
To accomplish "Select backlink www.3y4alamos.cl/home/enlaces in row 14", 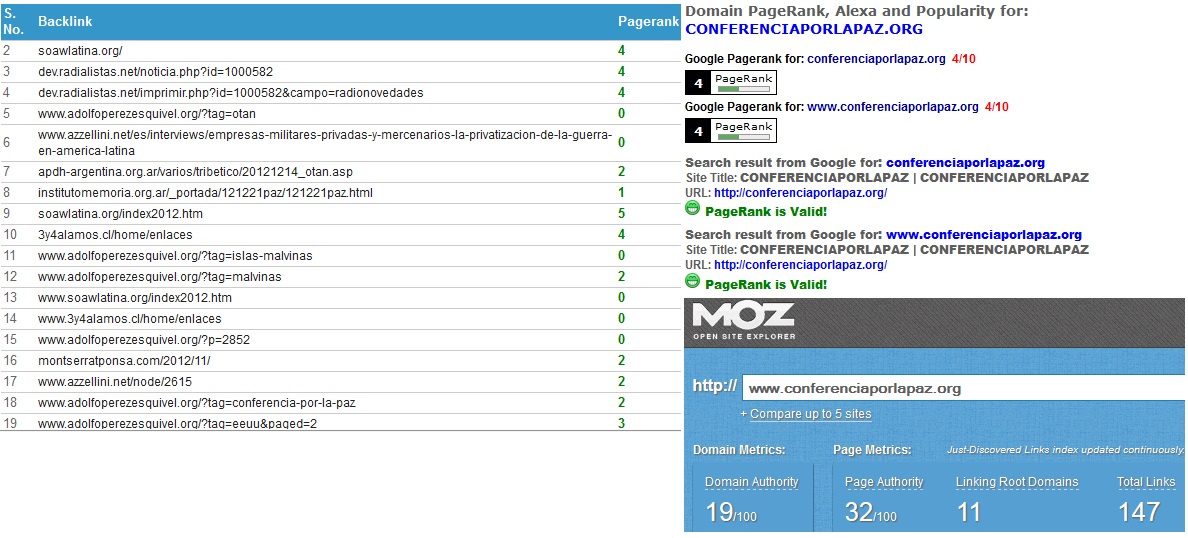I will point(130,319).
